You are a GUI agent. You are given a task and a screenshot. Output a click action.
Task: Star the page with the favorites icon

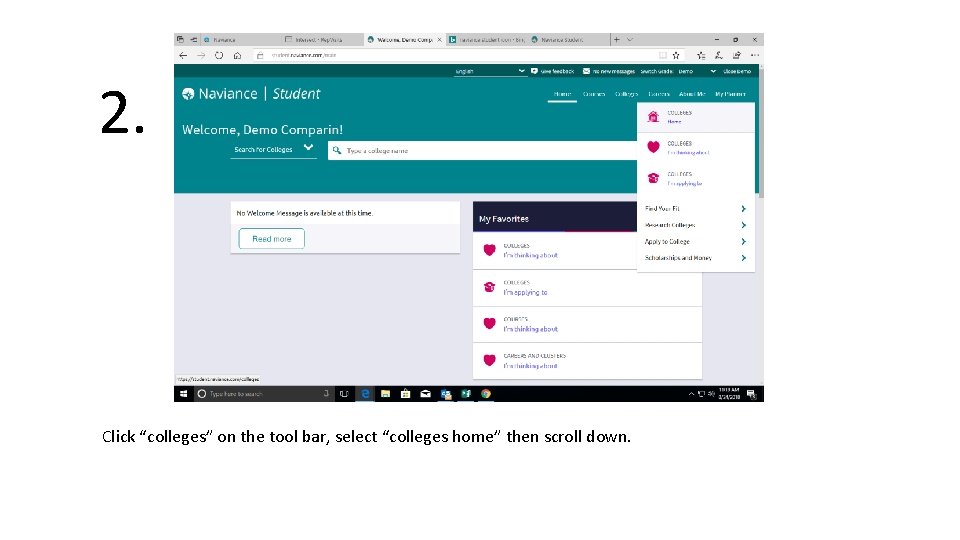click(x=677, y=55)
